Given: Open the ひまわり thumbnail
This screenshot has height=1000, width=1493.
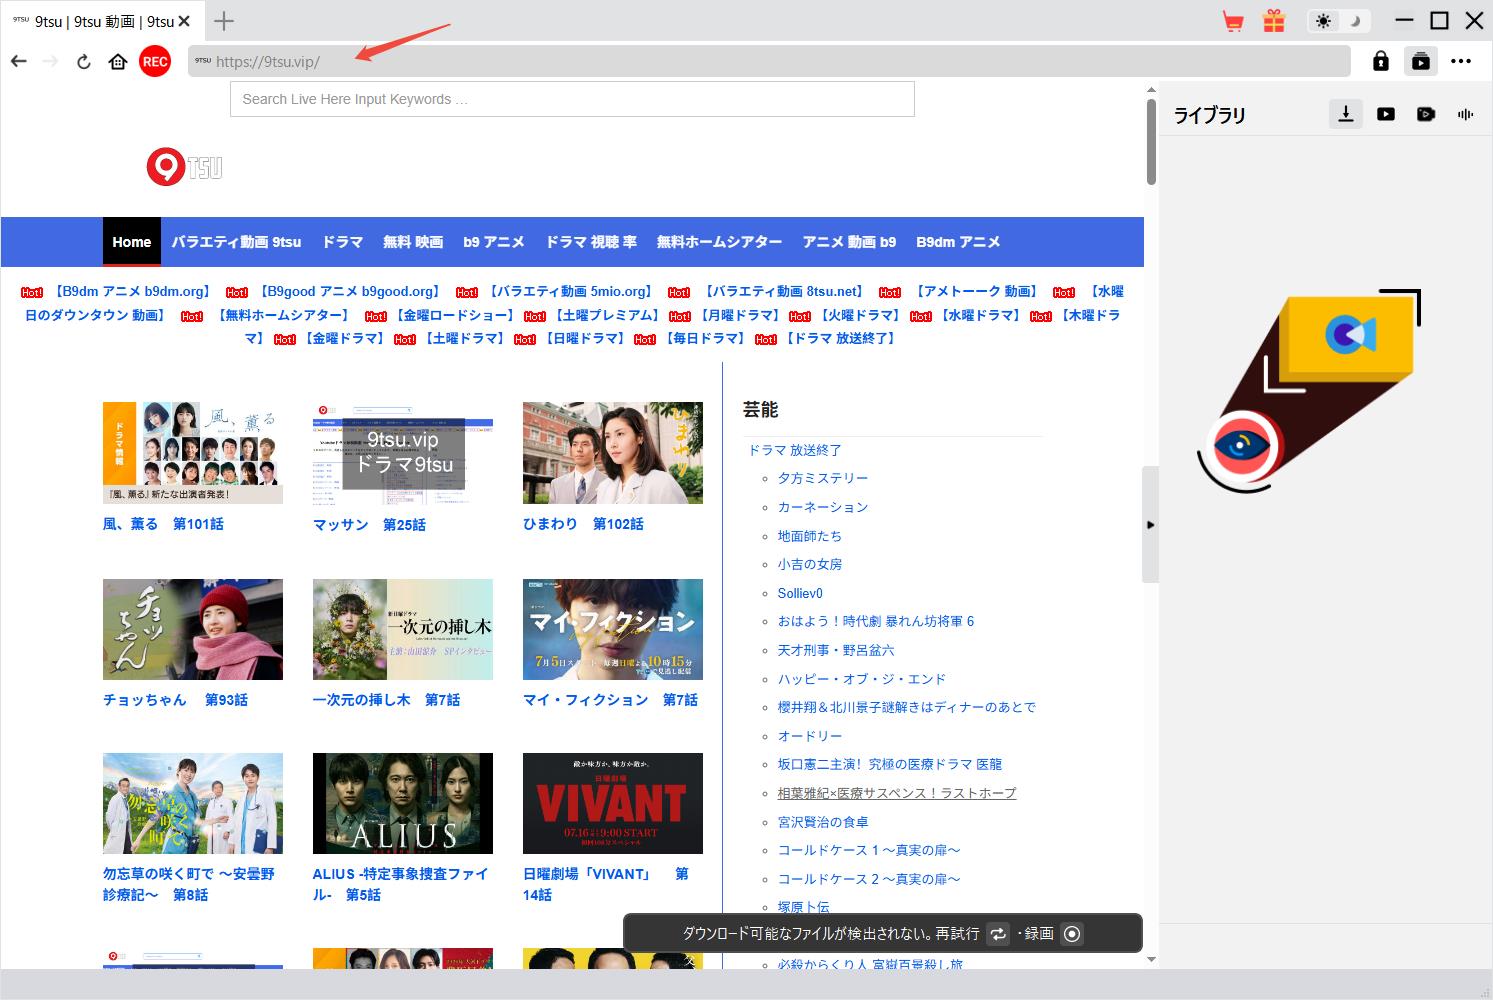Looking at the screenshot, I should (613, 453).
